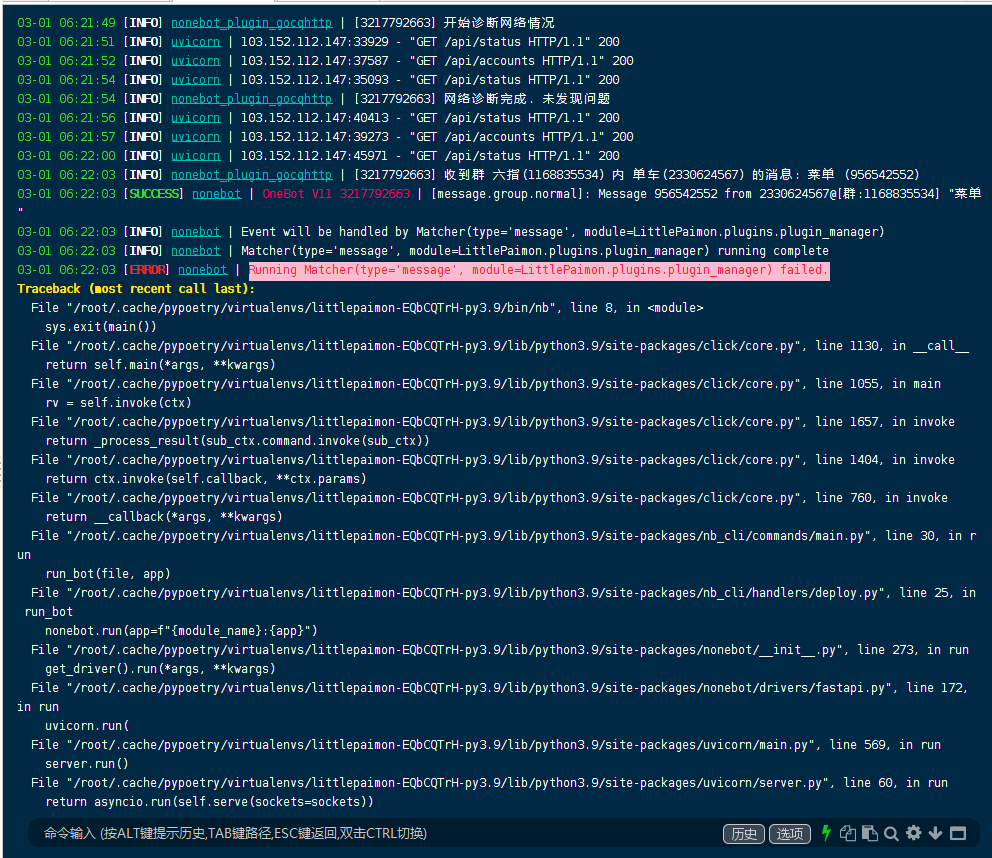Click the scroll-to-bottom arrow icon
The width and height of the screenshot is (992, 858).
[x=934, y=833]
